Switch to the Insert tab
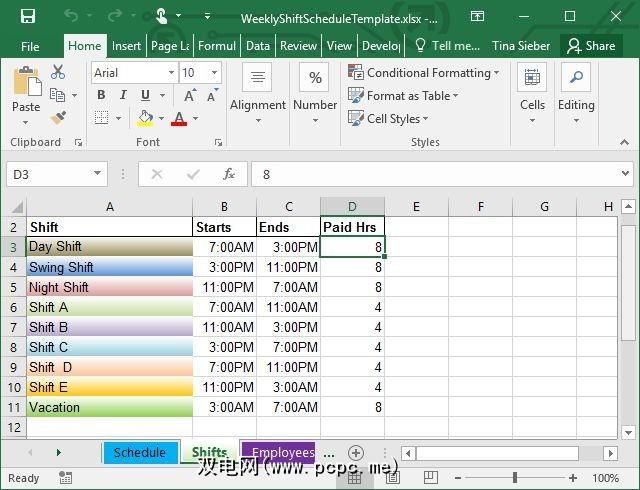Screen dimensions: 640x490 click(126, 46)
